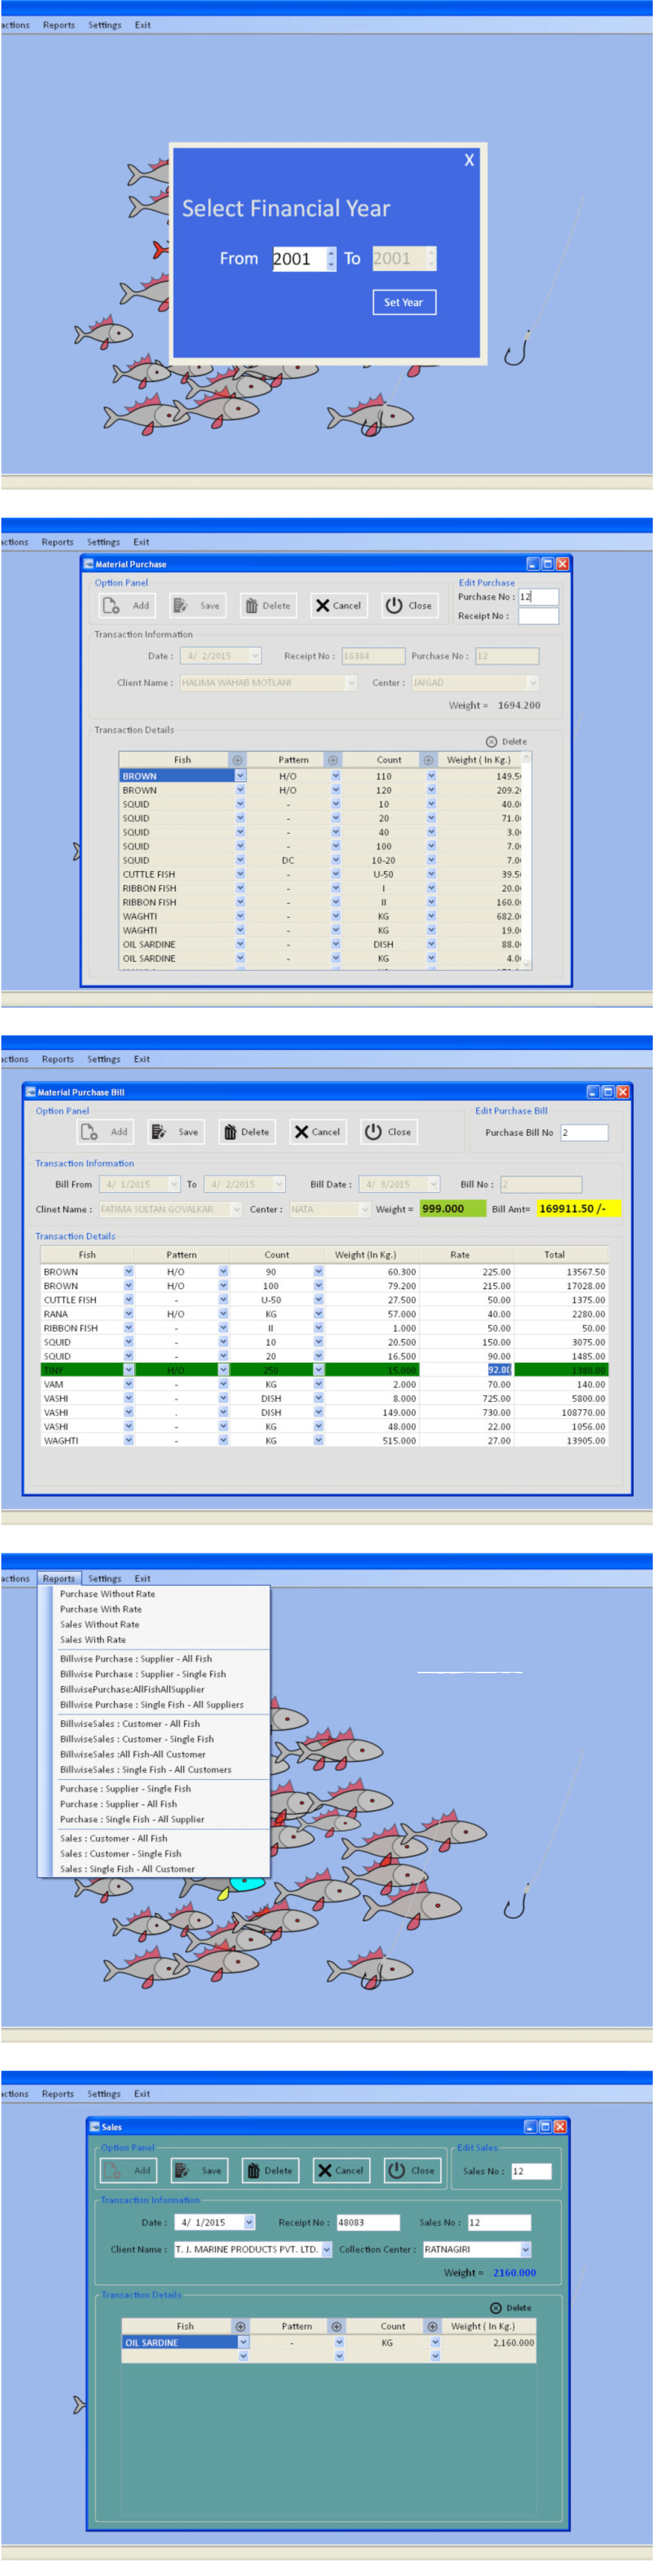Click Add in Material Purchase Bill window
Screen dimensions: 654x2576
click(x=105, y=1132)
